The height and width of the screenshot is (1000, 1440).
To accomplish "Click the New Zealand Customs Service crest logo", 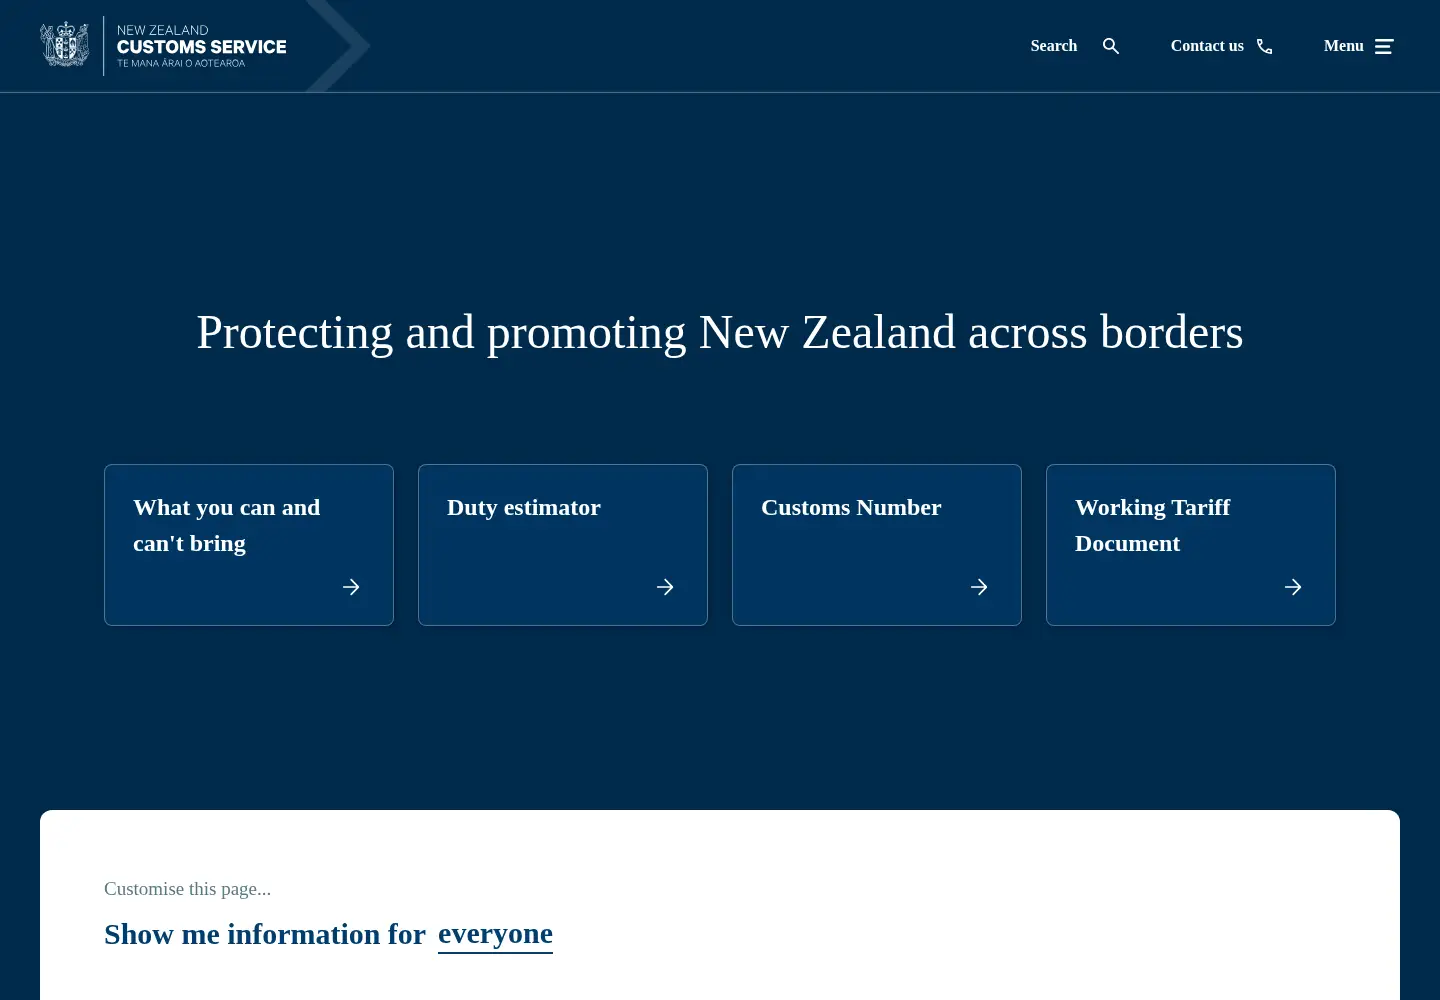I will click(65, 45).
